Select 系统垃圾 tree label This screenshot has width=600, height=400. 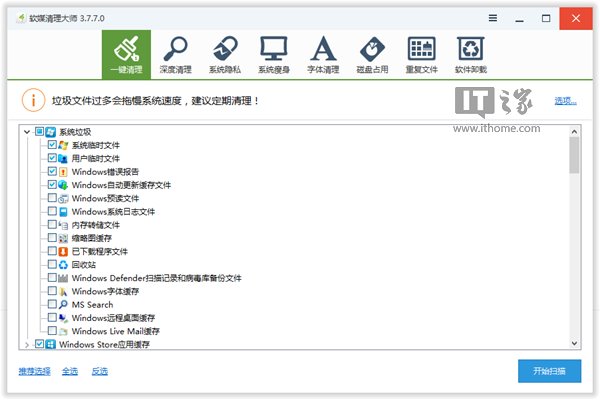[75, 132]
